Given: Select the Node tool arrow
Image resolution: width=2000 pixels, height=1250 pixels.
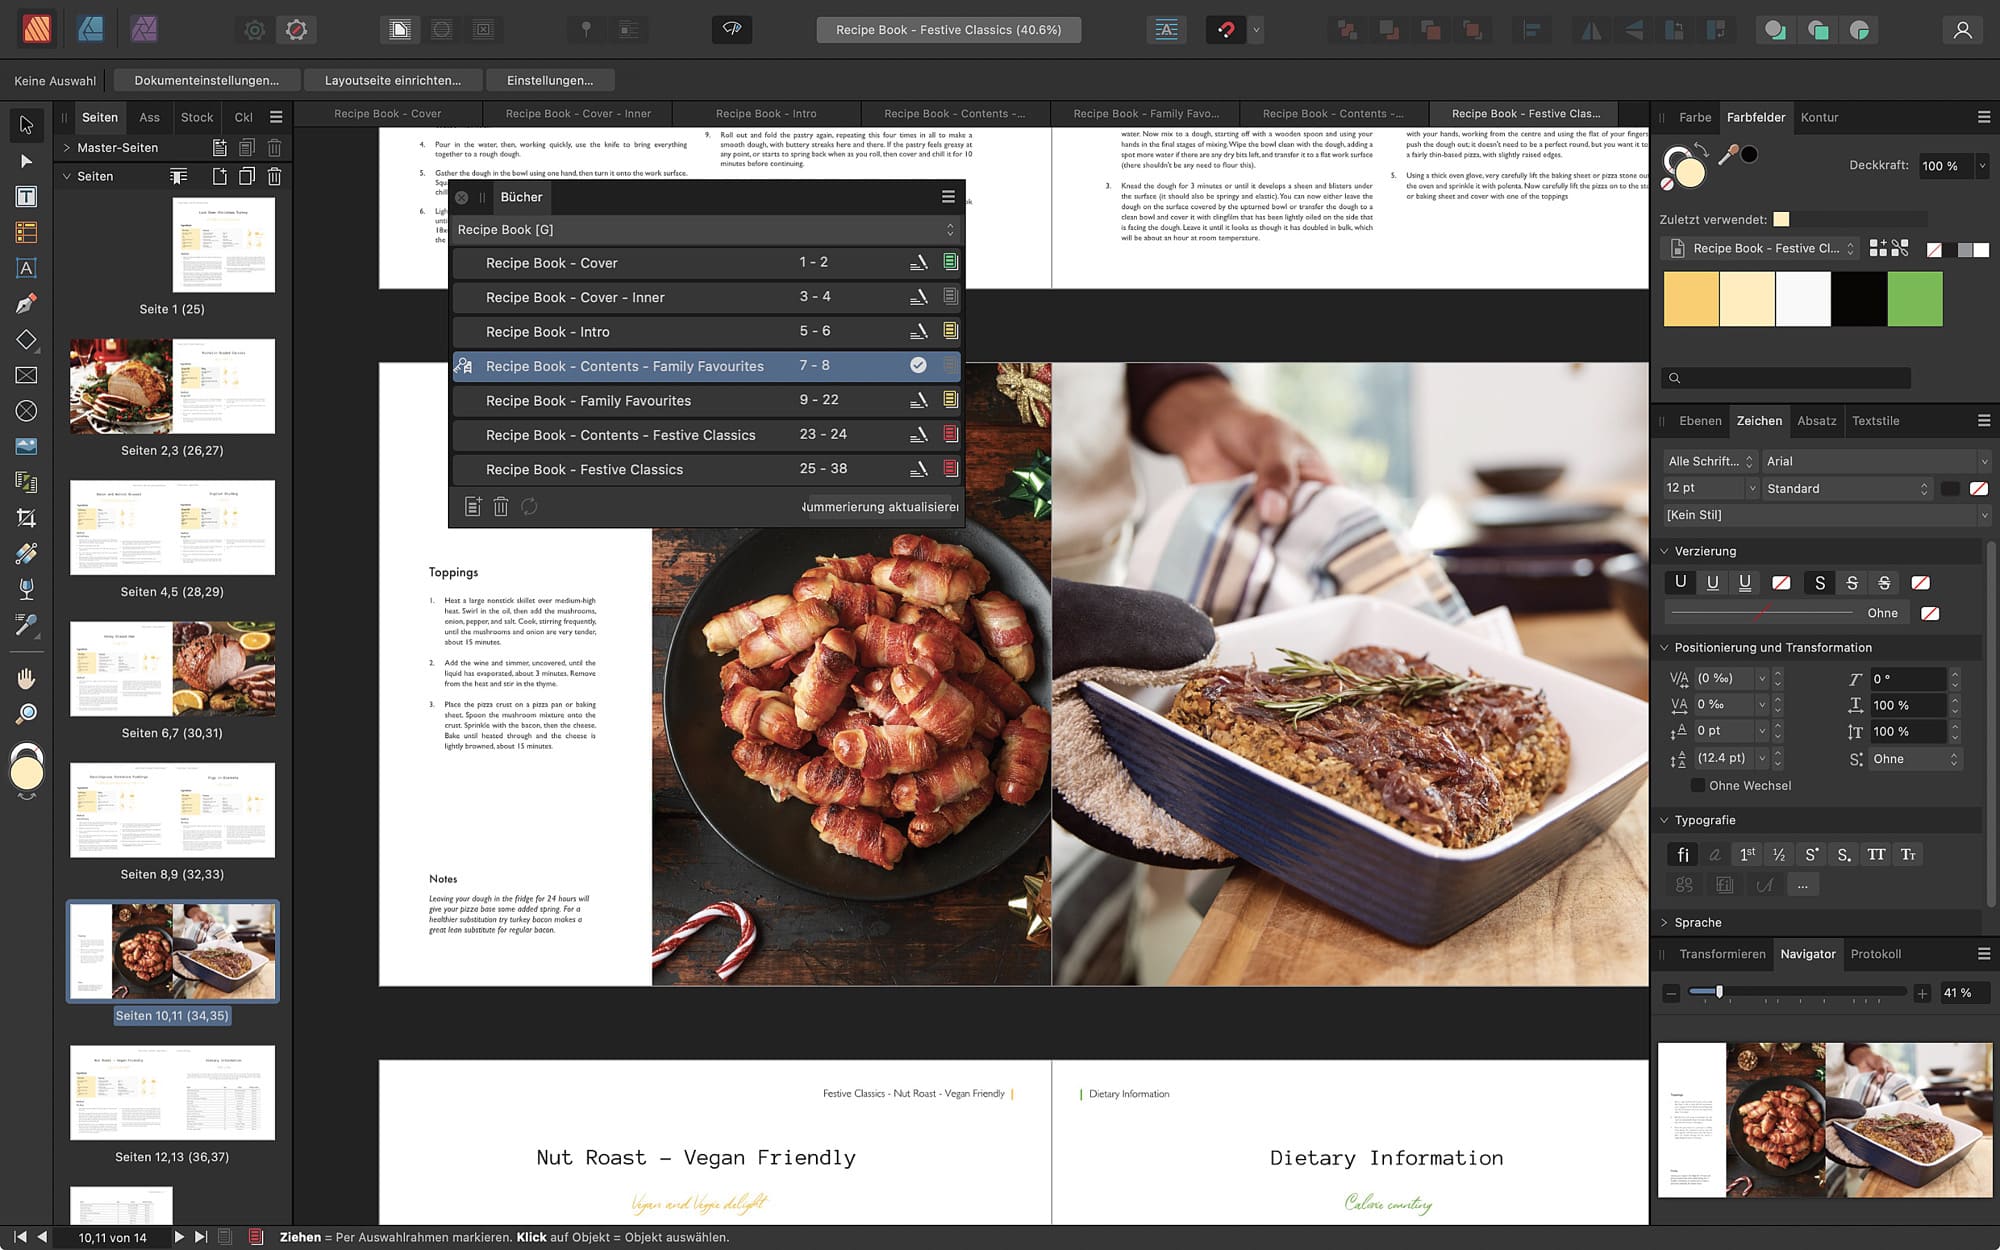Looking at the screenshot, I should coord(26,161).
